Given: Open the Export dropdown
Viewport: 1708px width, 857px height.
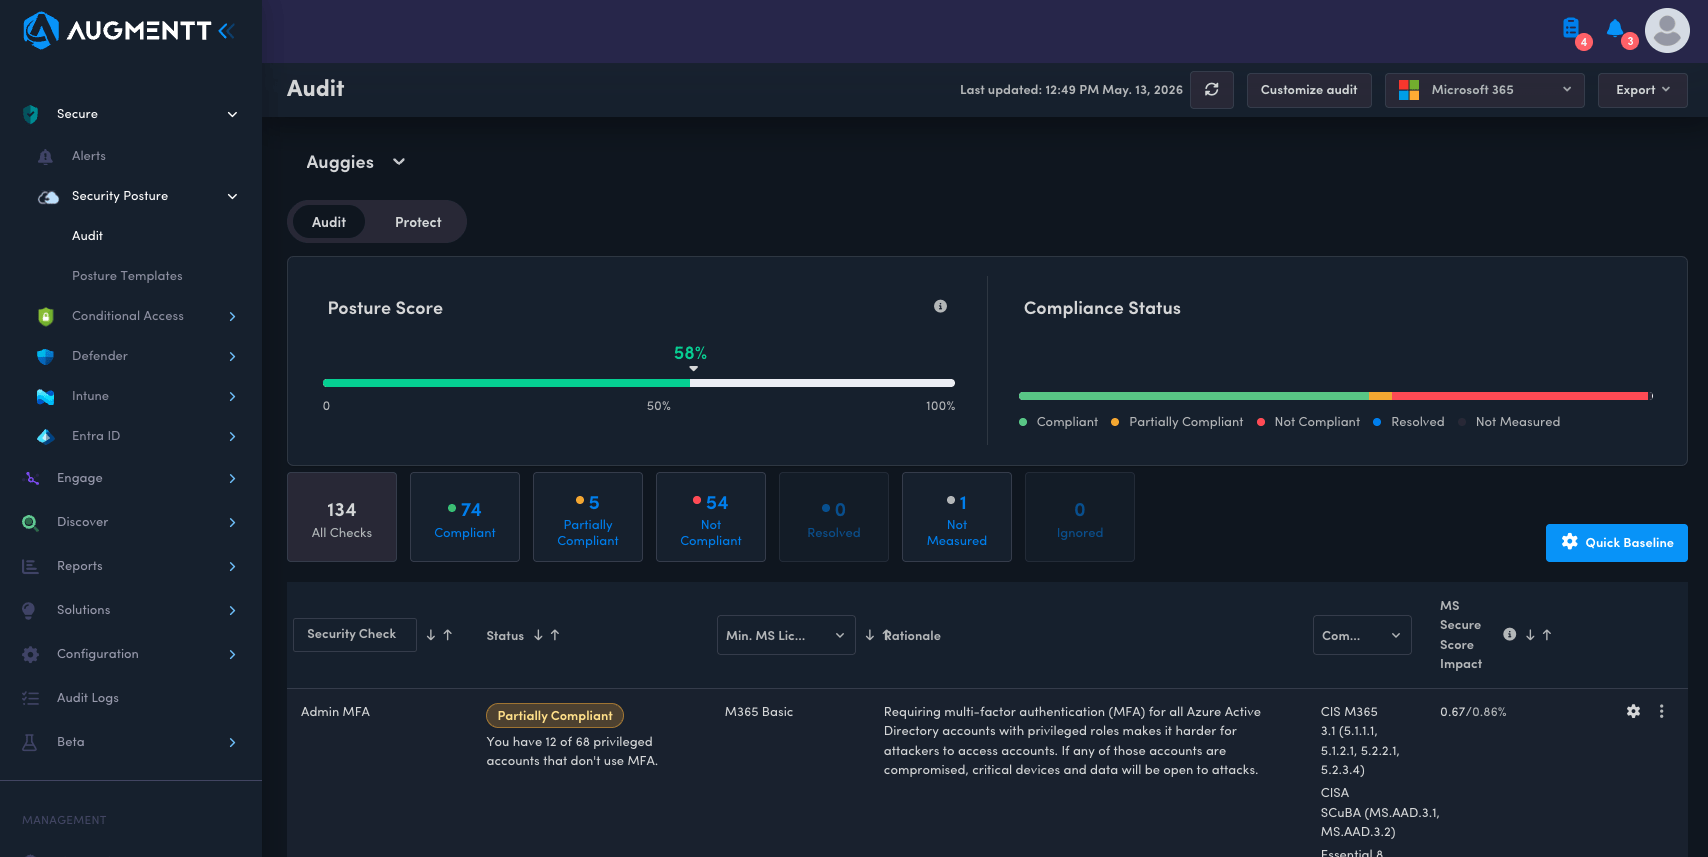Looking at the screenshot, I should [1642, 90].
